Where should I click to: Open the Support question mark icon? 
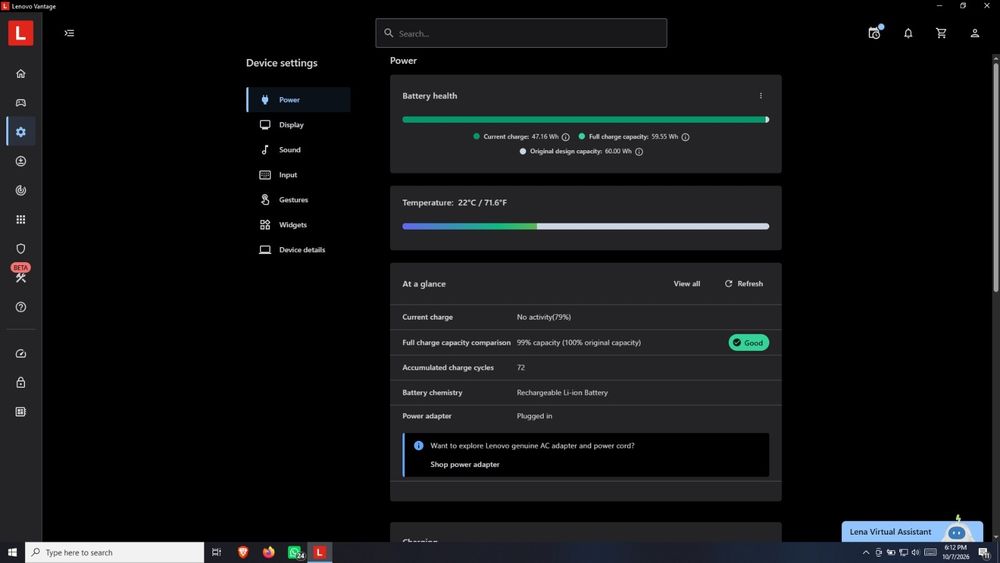click(x=20, y=307)
